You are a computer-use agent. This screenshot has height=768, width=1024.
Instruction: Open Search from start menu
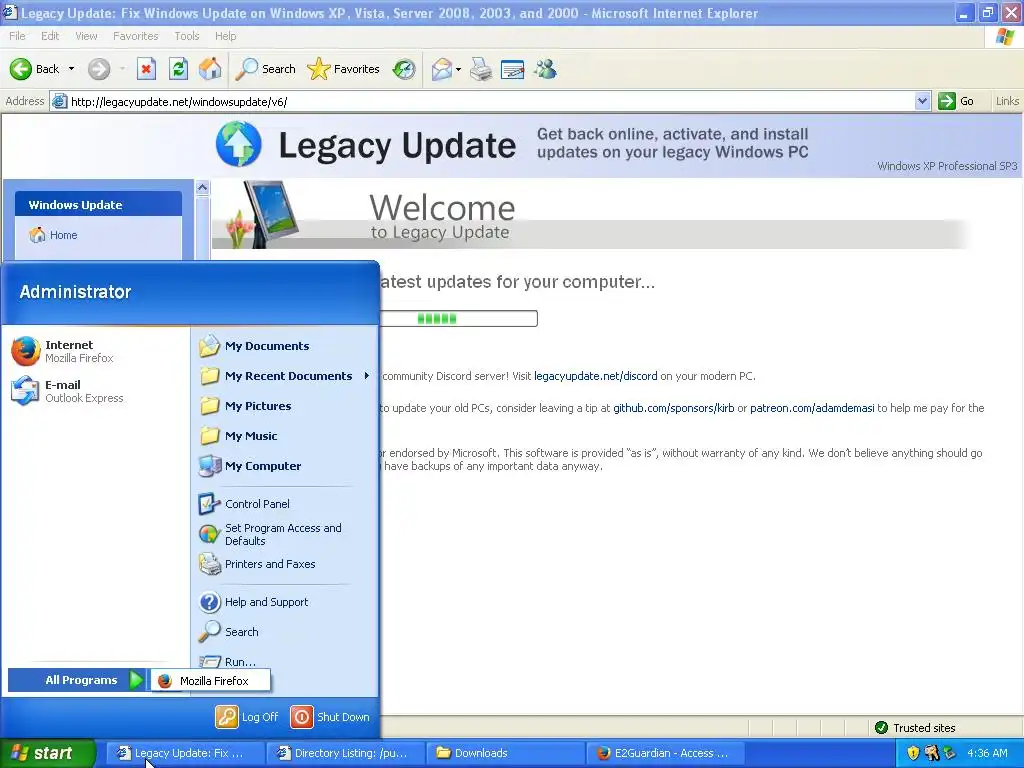click(285, 632)
